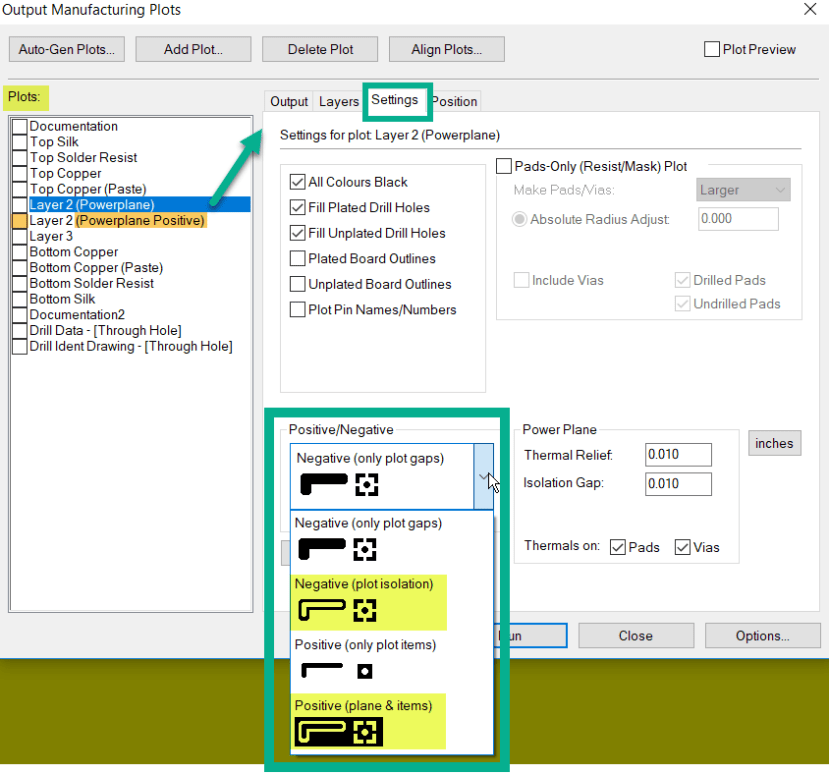The height and width of the screenshot is (774, 829).
Task: Close the Output Manufacturing Plots dialog
Action: click(x=810, y=9)
